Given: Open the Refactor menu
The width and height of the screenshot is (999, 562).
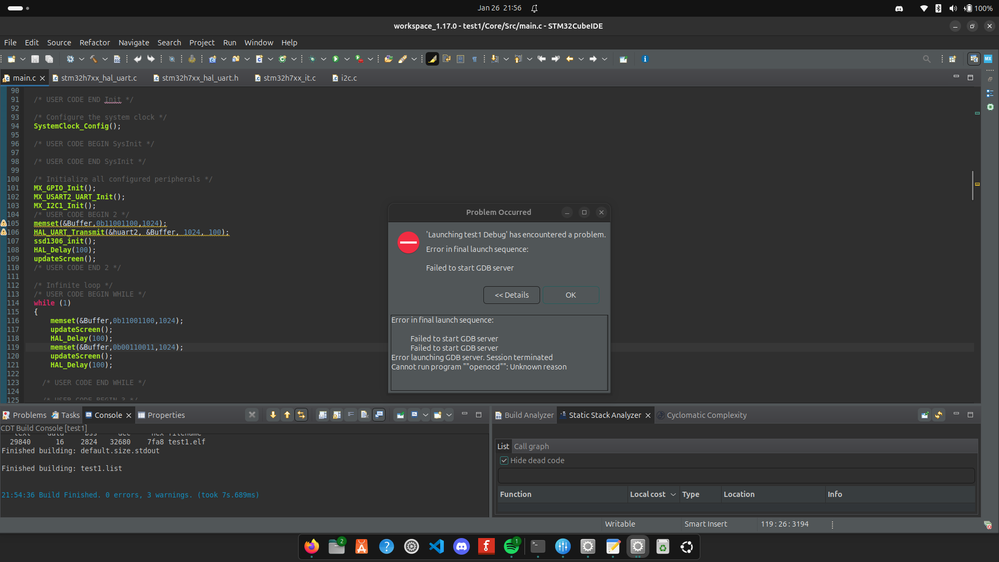Looking at the screenshot, I should 94,43.
